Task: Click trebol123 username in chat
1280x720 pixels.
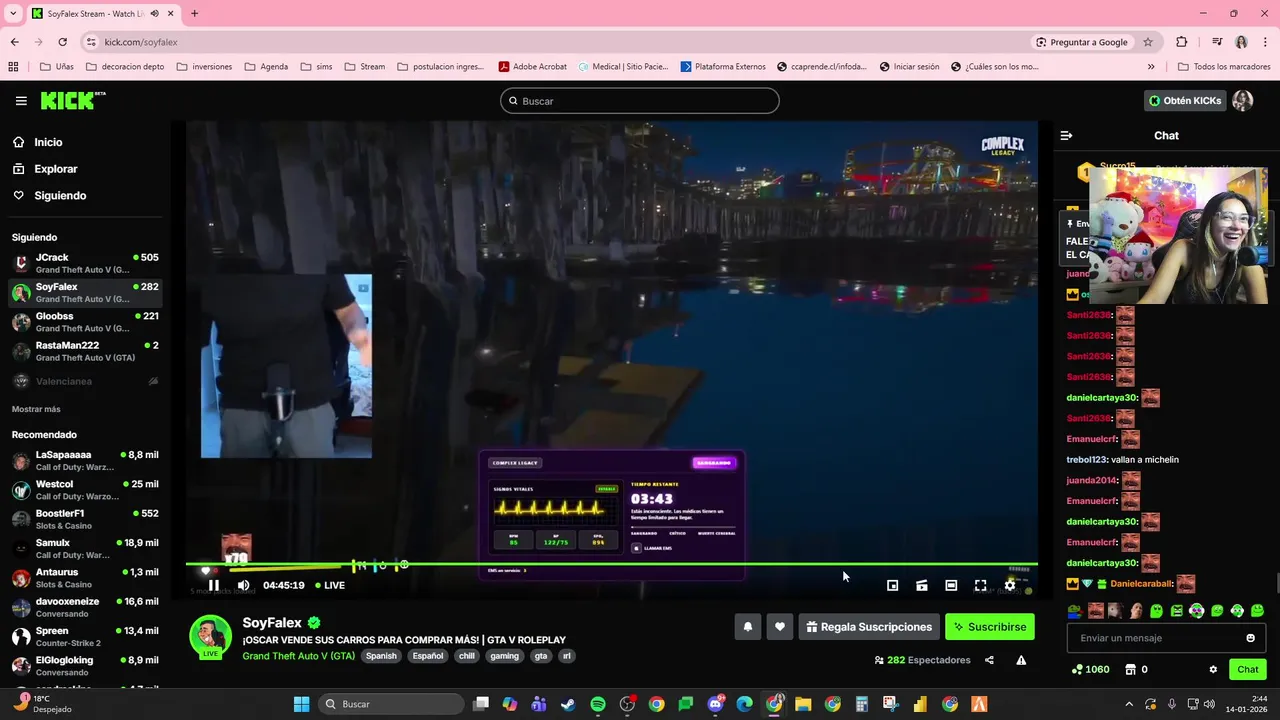Action: (x=1086, y=460)
